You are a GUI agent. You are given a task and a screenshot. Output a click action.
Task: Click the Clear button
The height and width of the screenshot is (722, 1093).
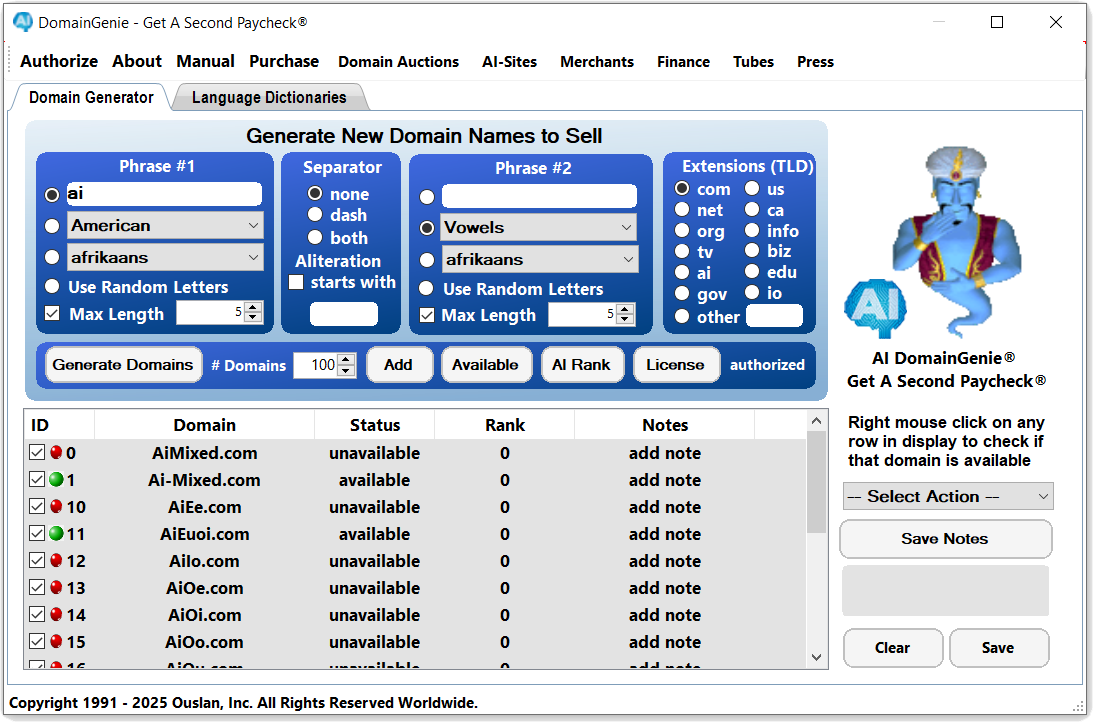point(892,647)
